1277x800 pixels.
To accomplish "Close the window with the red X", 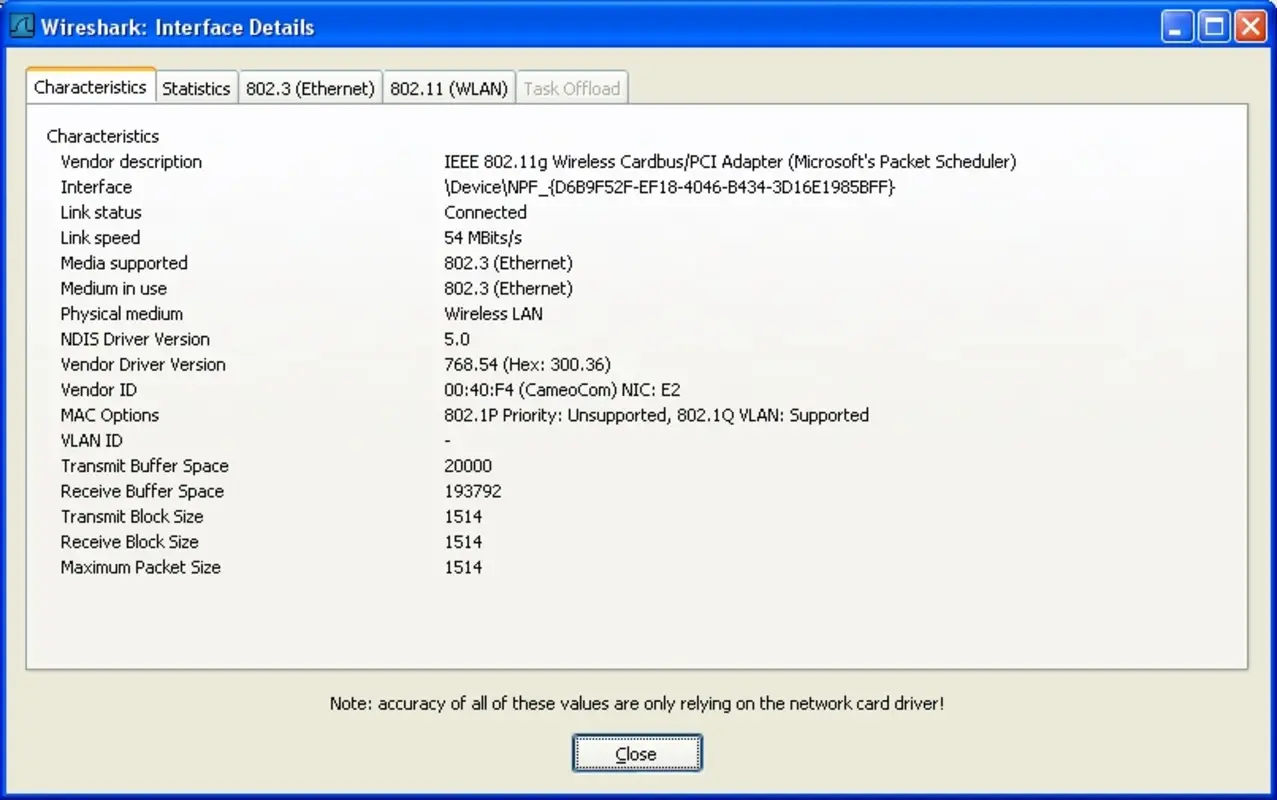I will (x=1251, y=26).
